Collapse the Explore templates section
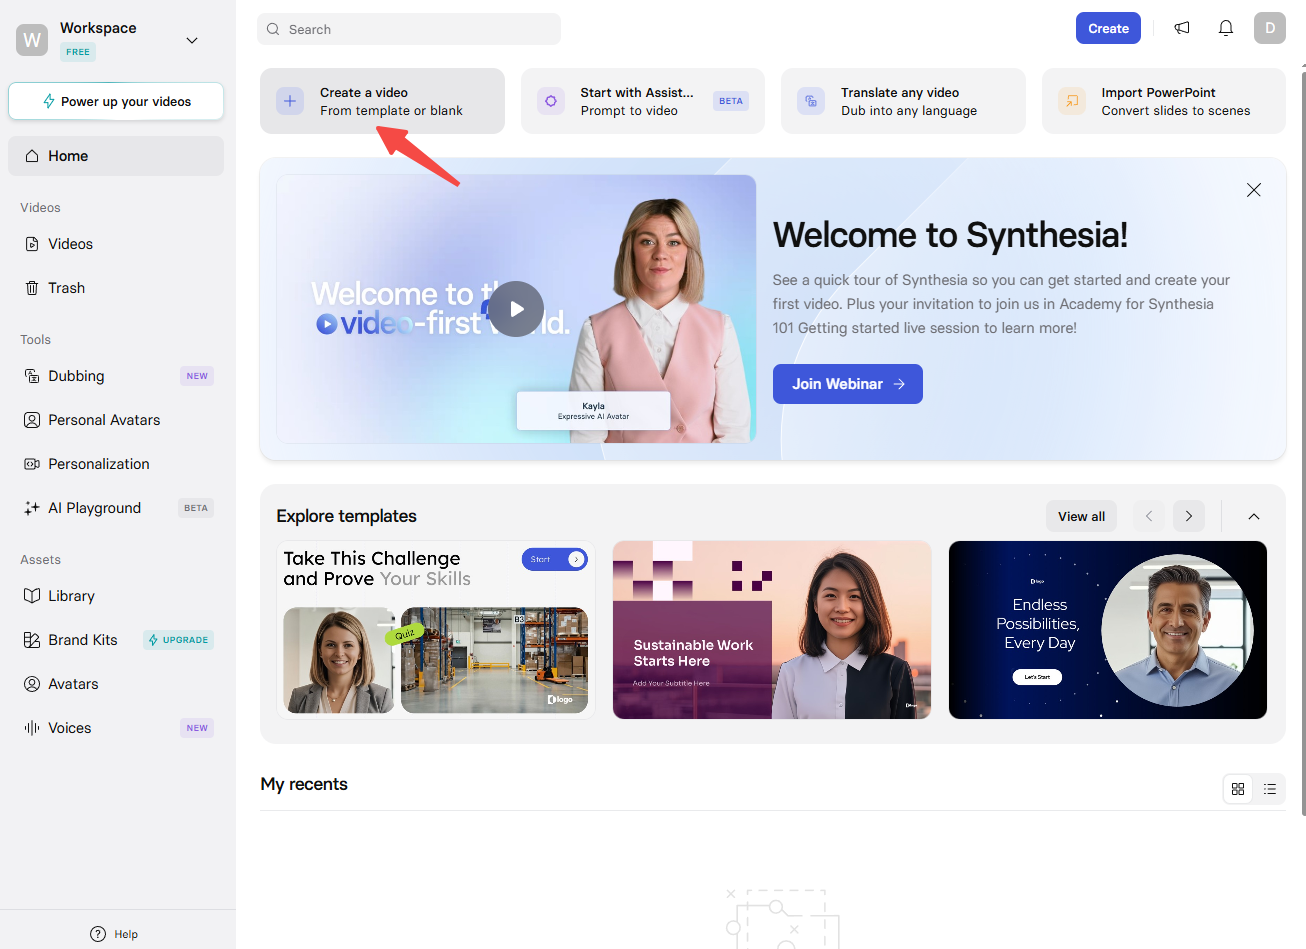The image size is (1306, 949). 1254,516
